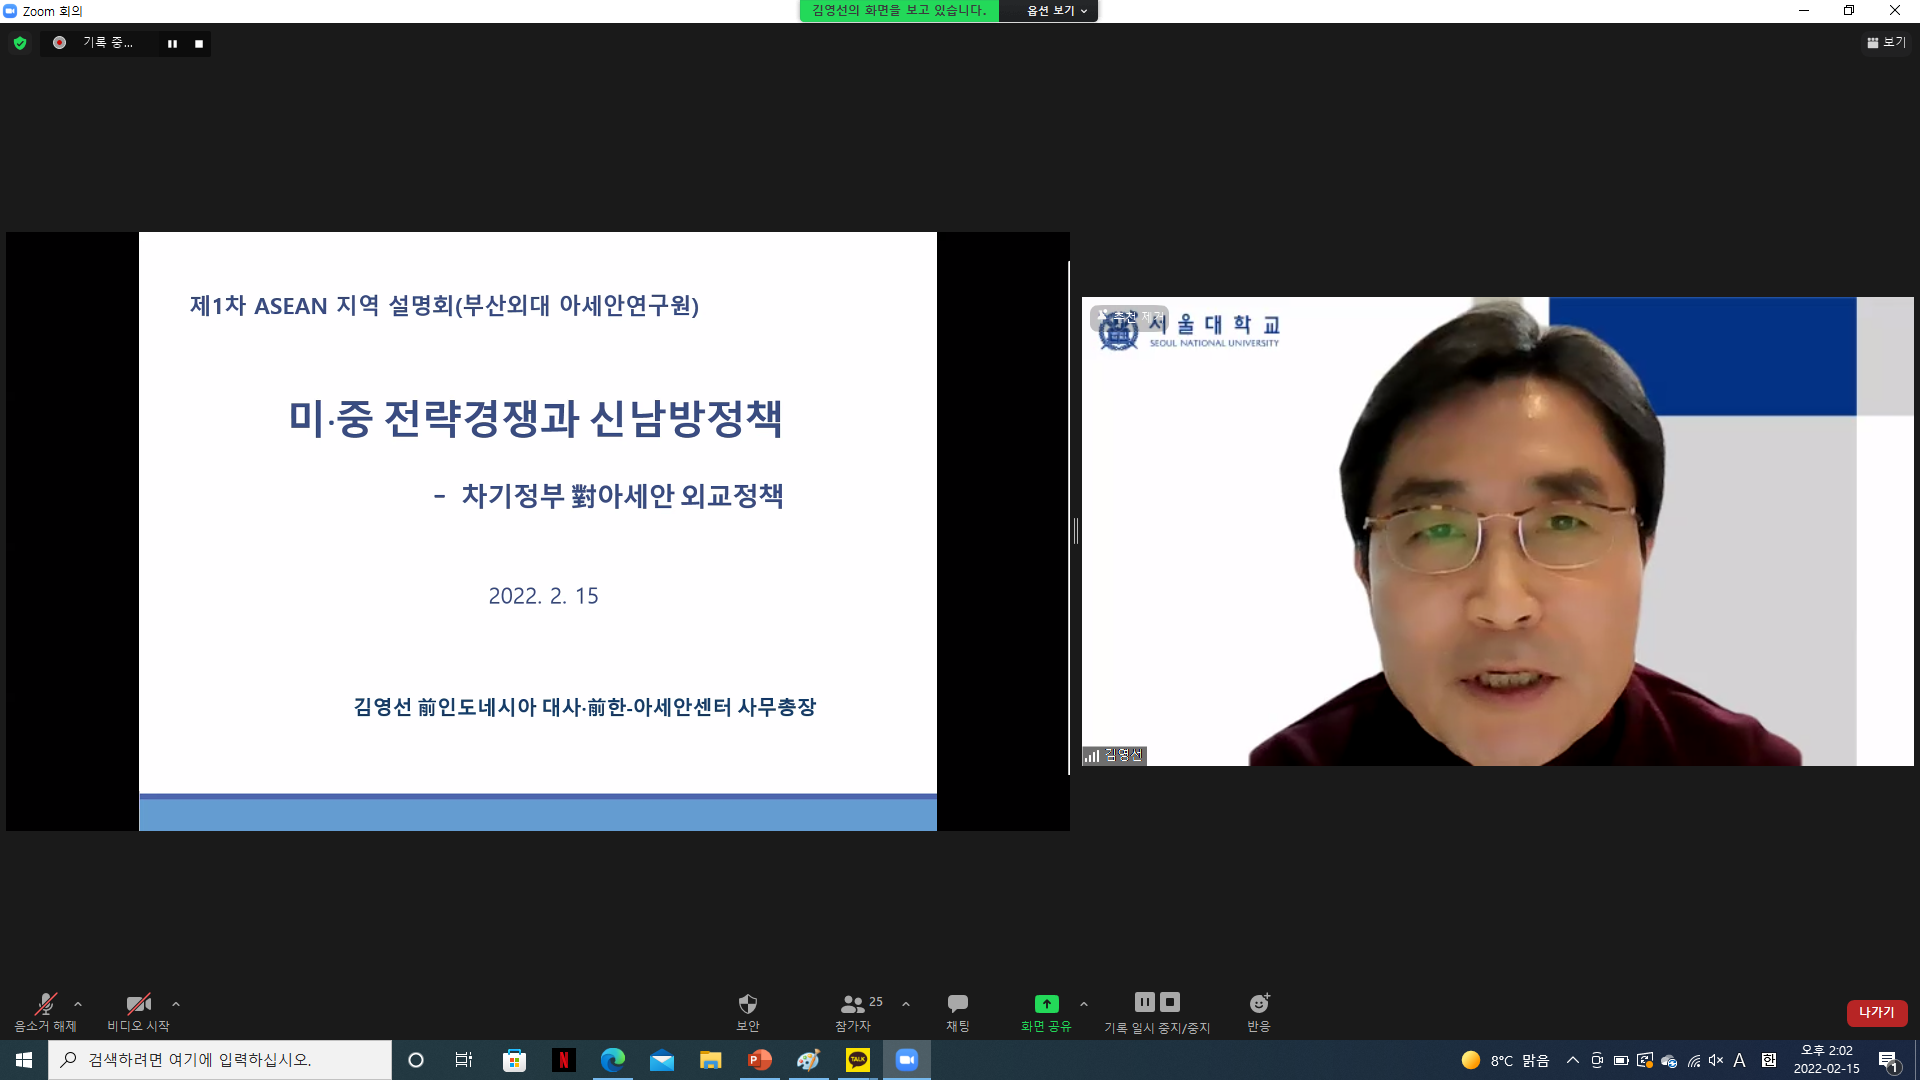
Task: Expand audio options arrow beside the microphone
Action: pos(78,1004)
